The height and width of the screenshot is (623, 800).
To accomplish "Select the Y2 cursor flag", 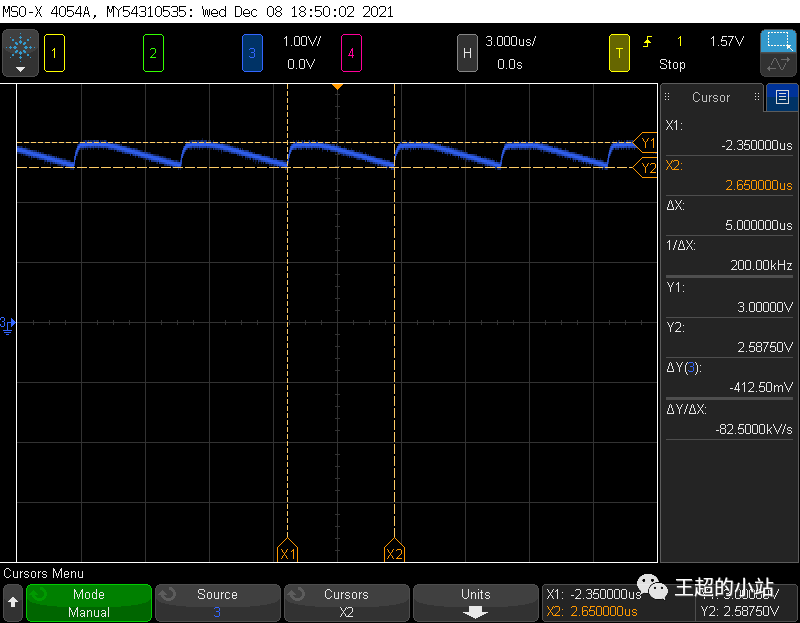I will pos(645,167).
